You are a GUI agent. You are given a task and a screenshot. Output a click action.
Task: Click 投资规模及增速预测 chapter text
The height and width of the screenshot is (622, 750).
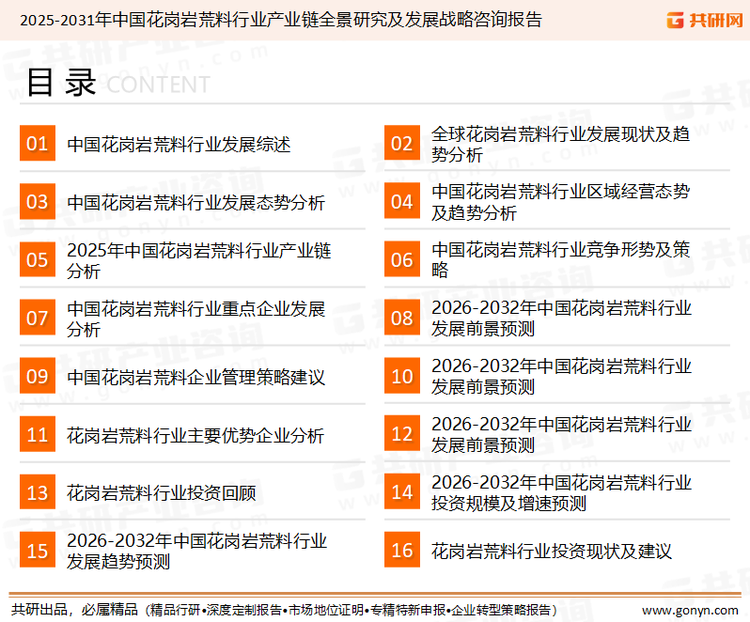click(508, 504)
